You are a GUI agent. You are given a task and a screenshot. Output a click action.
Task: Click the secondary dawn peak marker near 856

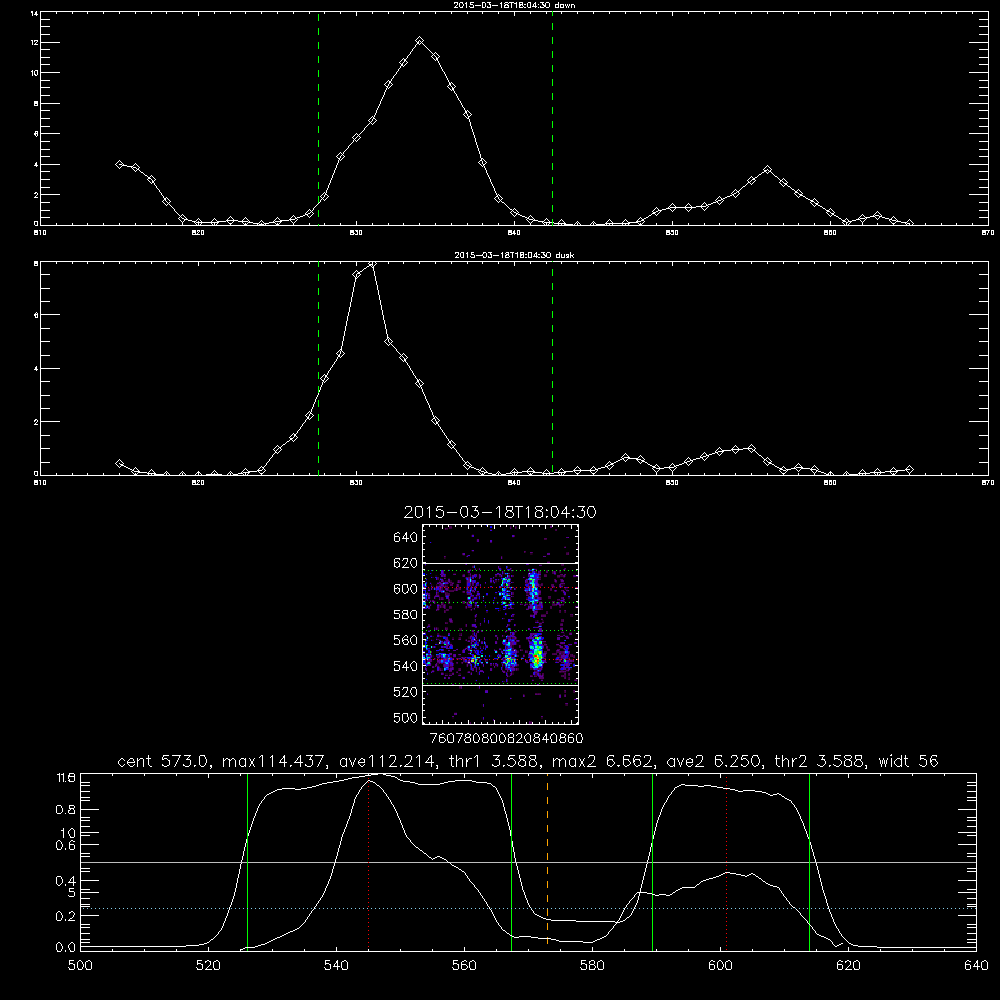767,170
